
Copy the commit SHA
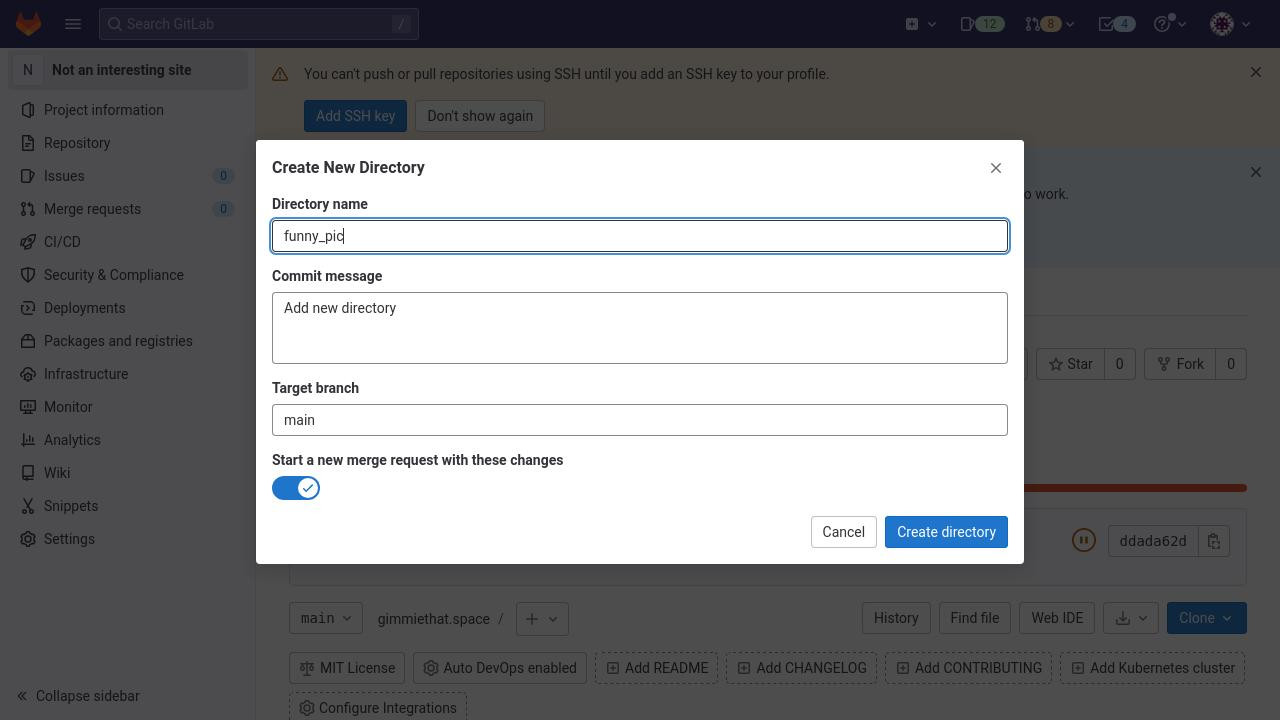point(1214,541)
